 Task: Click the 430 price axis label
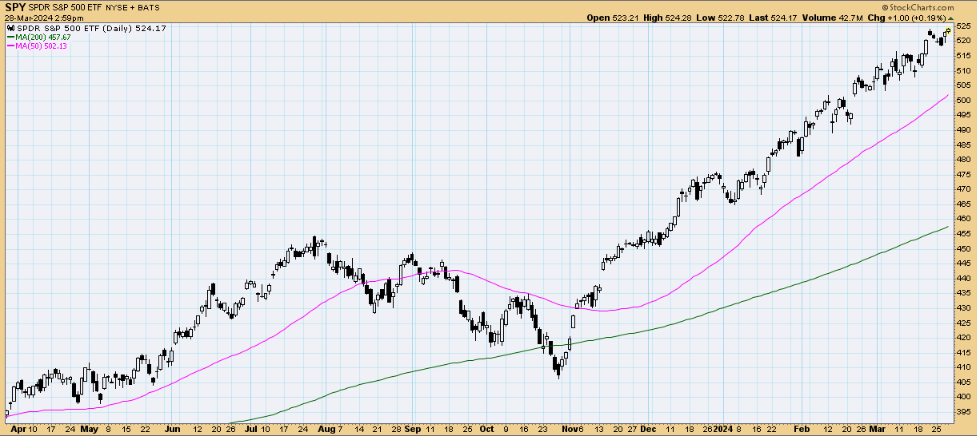(x=962, y=308)
